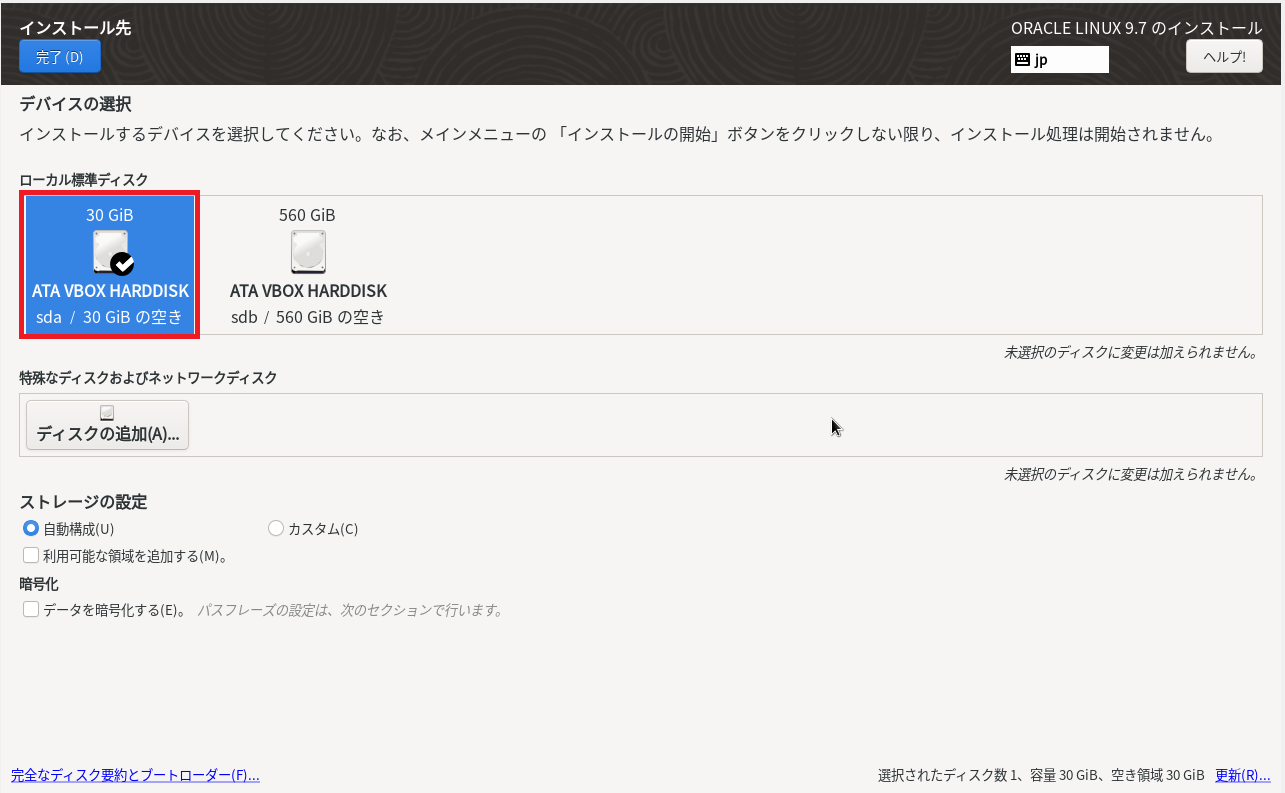This screenshot has height=793, width=1285.
Task: Select the カスタム(C) radio button
Action: [276, 528]
